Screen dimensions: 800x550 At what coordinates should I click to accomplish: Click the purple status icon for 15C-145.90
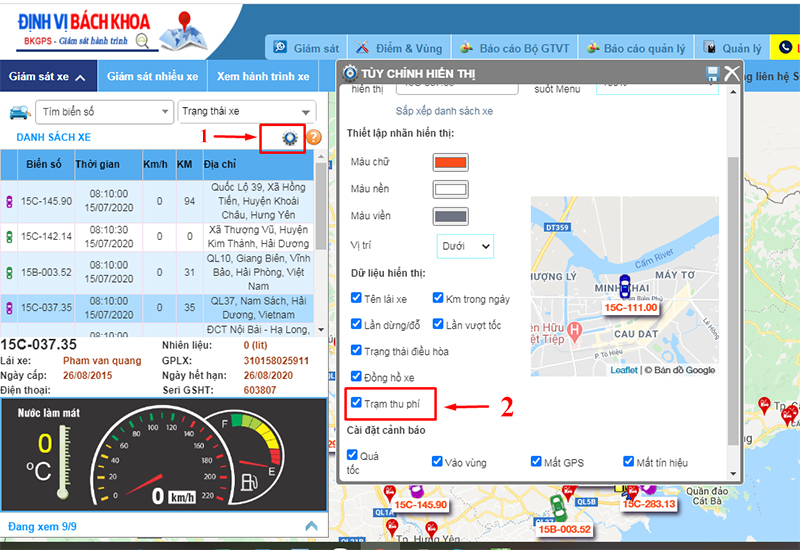[x=9, y=202]
